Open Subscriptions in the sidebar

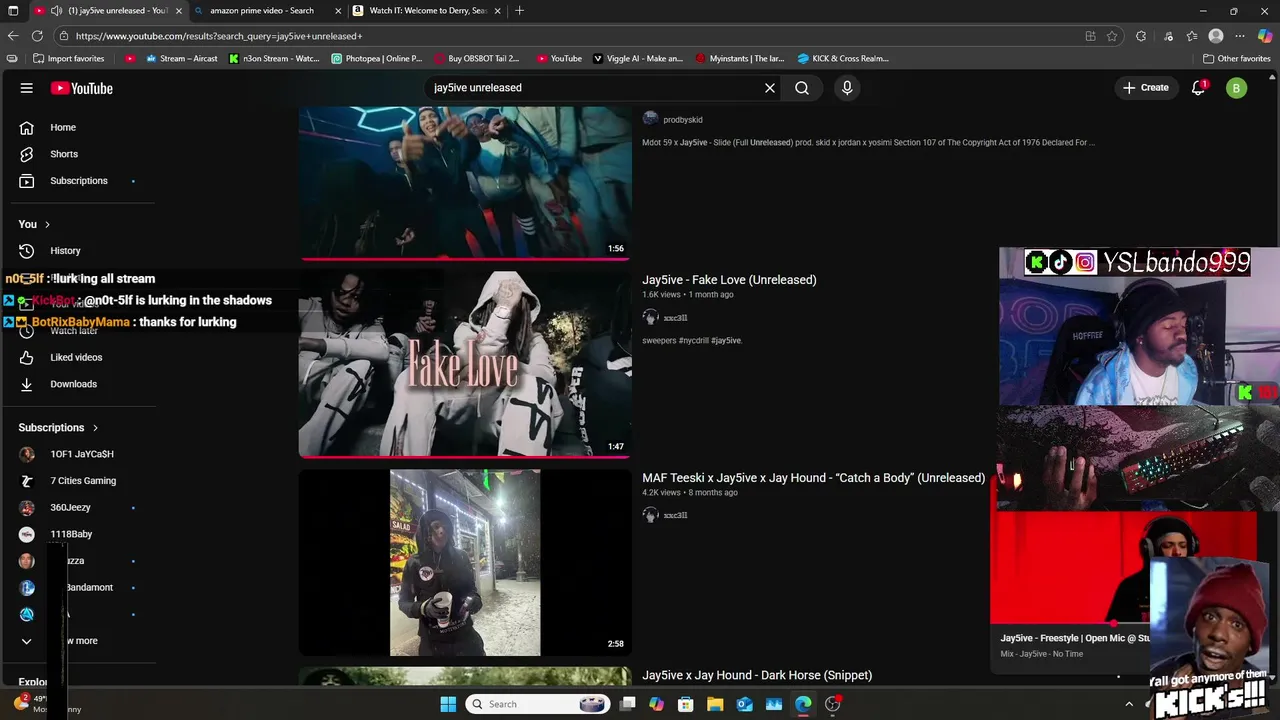(79, 181)
